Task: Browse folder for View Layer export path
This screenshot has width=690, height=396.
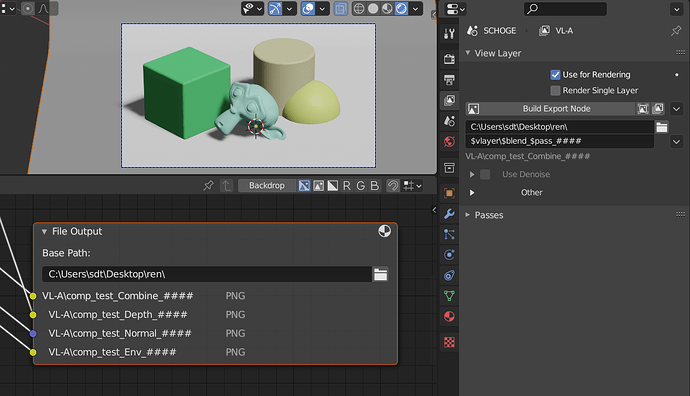Action: (661, 127)
